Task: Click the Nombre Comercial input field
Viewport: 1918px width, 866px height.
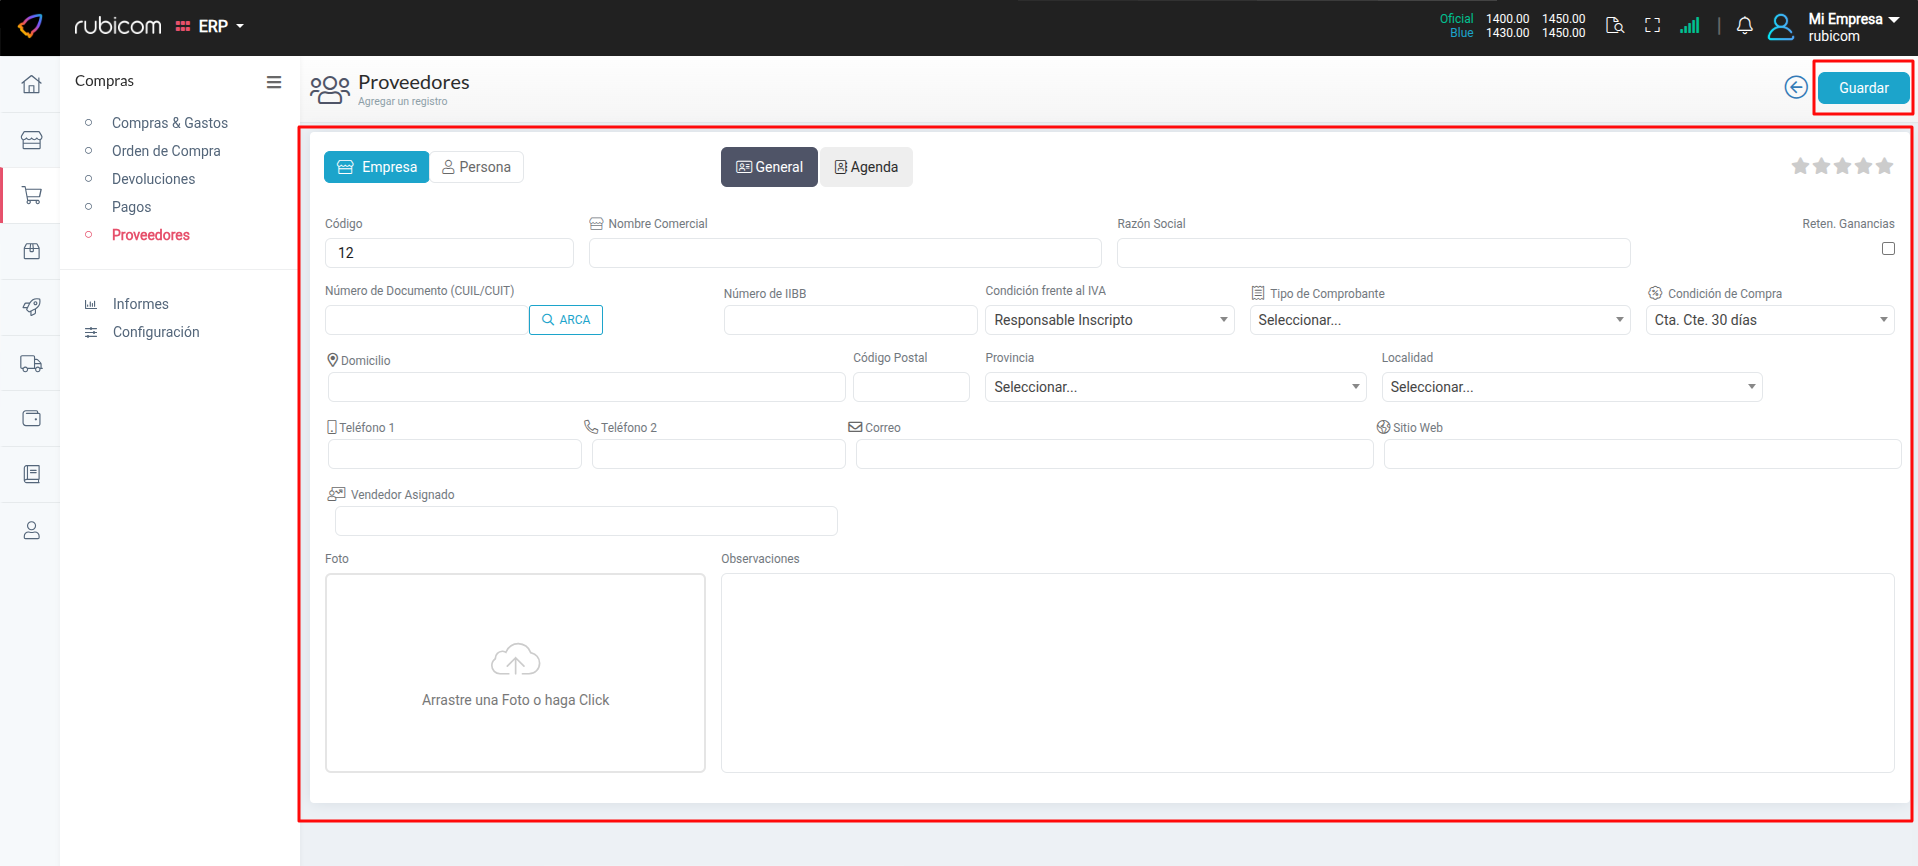Action: coord(844,253)
